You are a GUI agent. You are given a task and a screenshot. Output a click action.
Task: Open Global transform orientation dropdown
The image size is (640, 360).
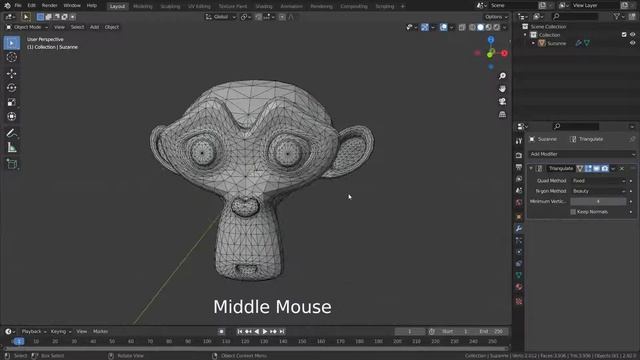coord(220,17)
